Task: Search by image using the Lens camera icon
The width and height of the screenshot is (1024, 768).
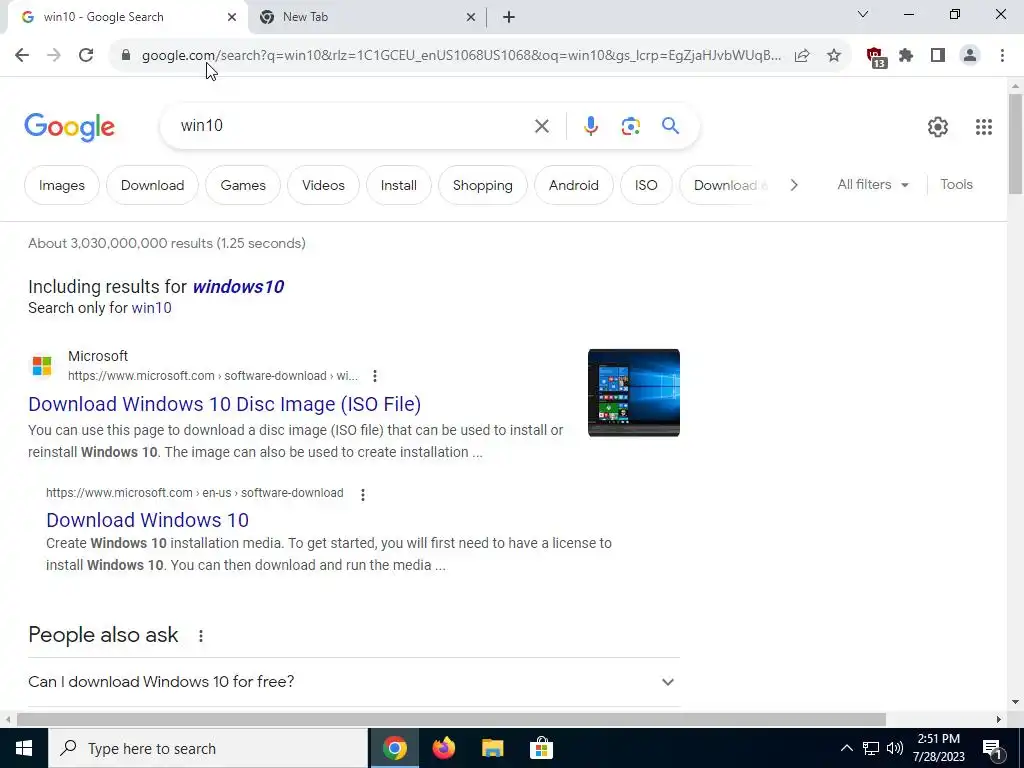Action: [630, 126]
